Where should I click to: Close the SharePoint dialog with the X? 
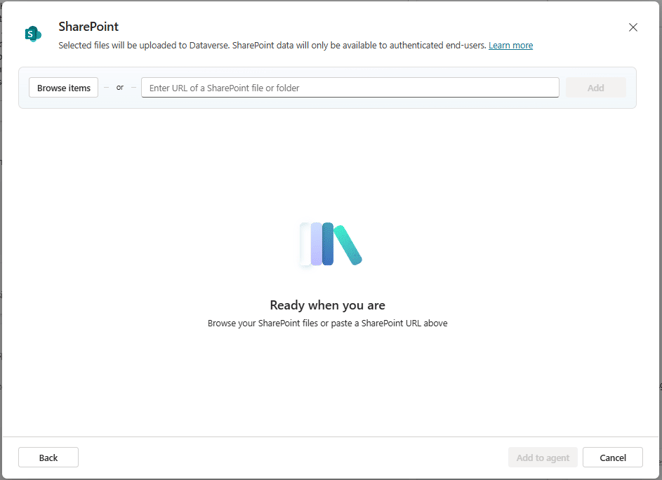[633, 27]
